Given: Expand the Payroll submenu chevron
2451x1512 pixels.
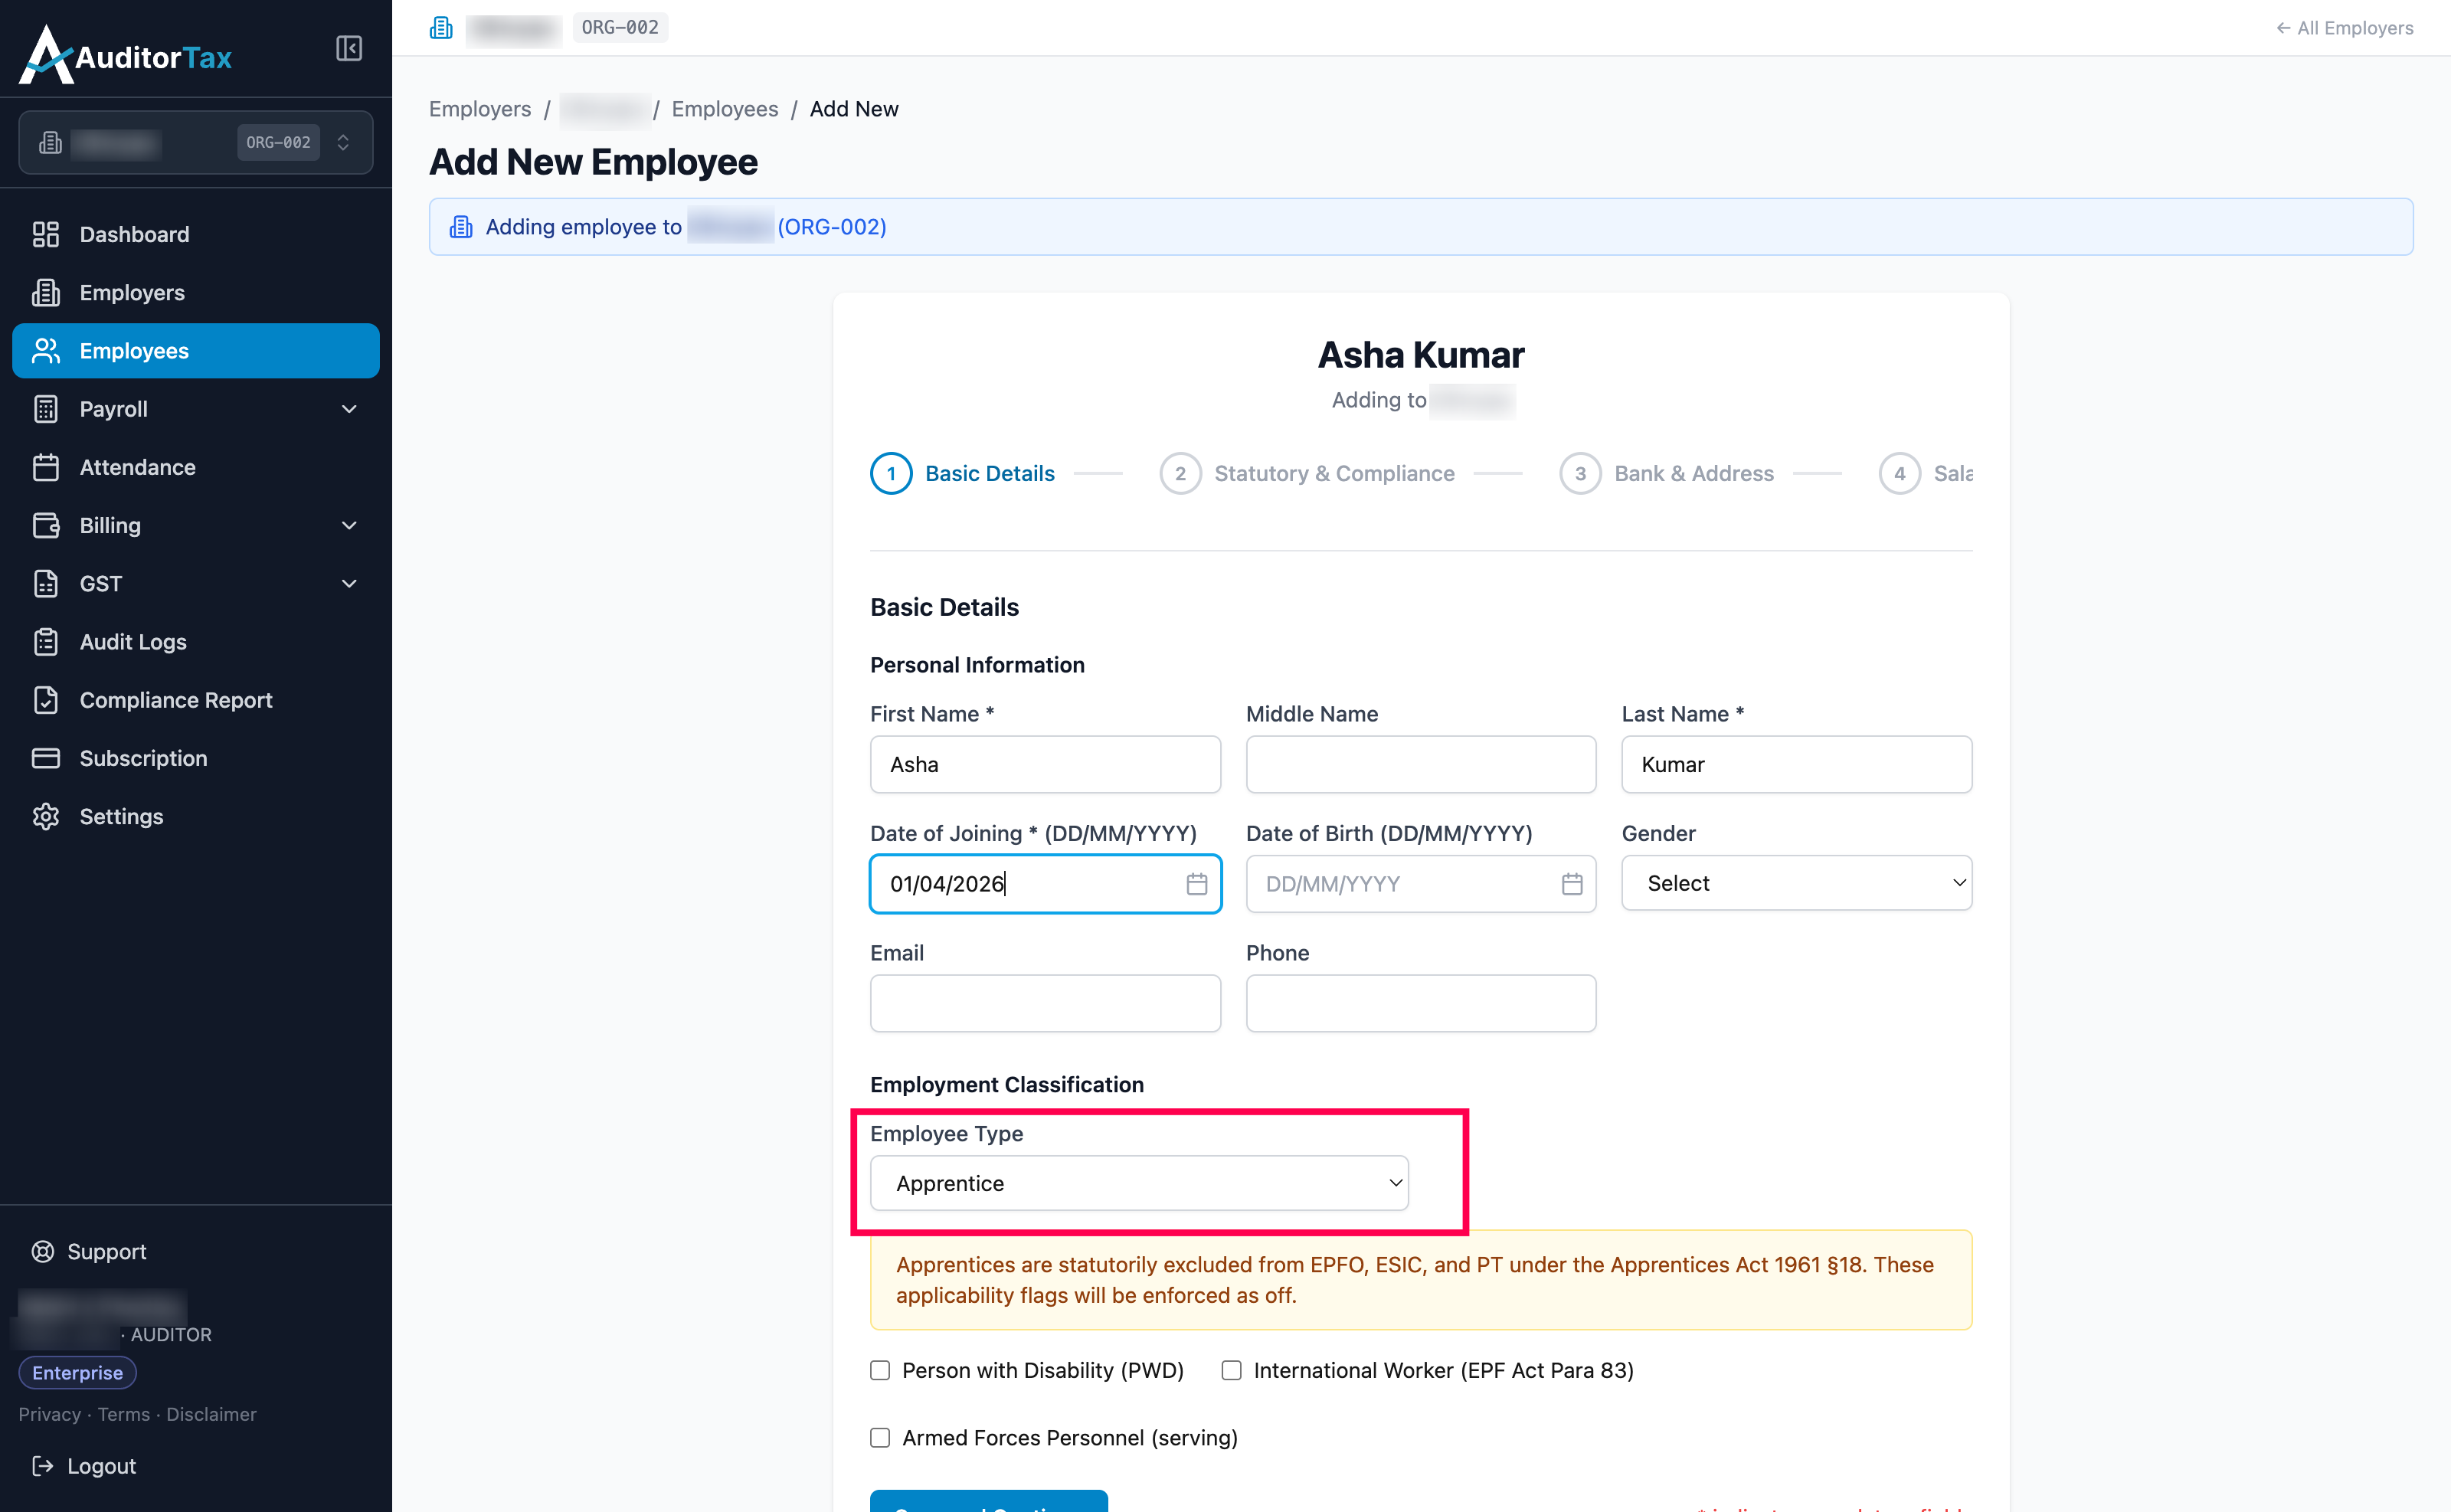Looking at the screenshot, I should [x=349, y=409].
